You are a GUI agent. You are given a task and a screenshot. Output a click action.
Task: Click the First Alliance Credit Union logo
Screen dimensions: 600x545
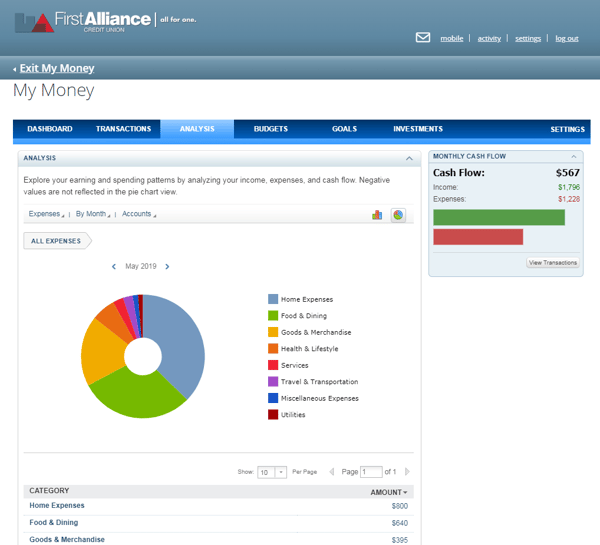tap(105, 22)
